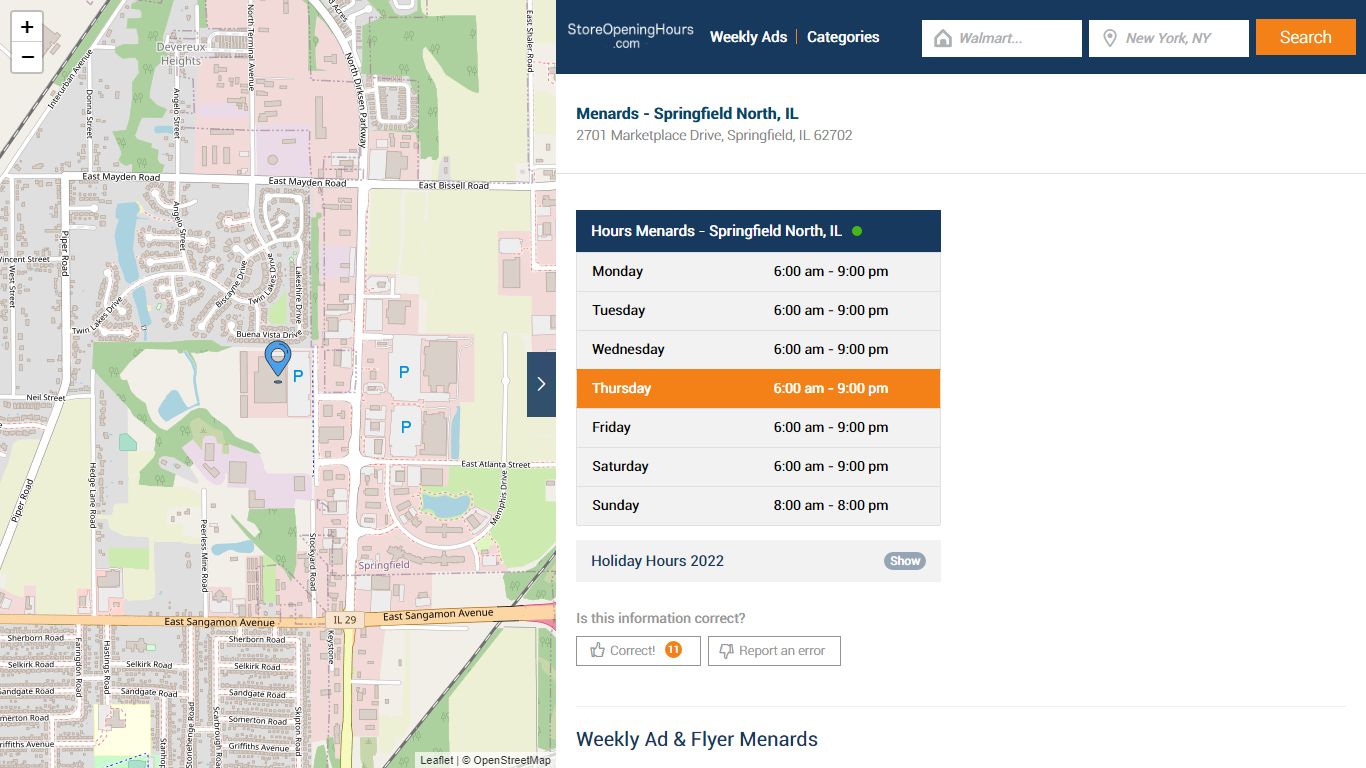Click the parking P icon beside the pin
This screenshot has width=1366, height=768.
[x=297, y=376]
